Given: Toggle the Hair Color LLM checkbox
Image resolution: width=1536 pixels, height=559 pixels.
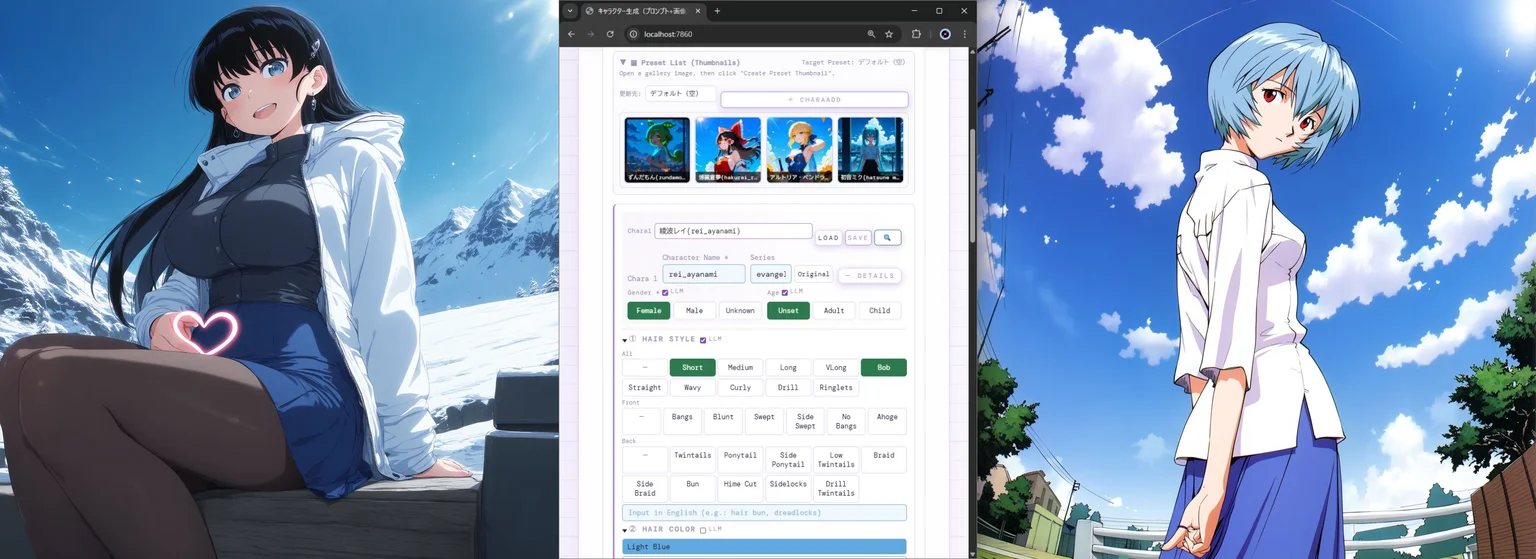Looking at the screenshot, I should (x=703, y=530).
